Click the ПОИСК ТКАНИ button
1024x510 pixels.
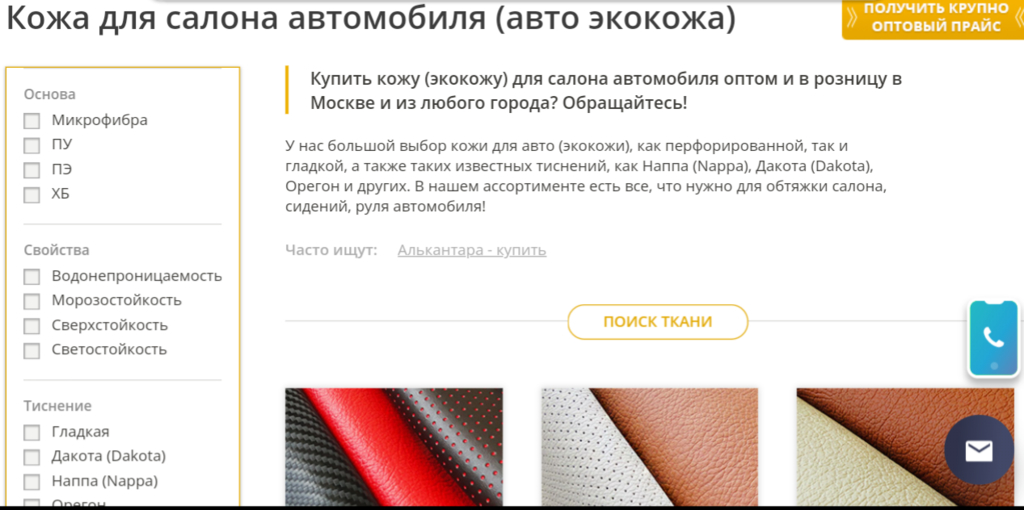pyautogui.click(x=658, y=322)
